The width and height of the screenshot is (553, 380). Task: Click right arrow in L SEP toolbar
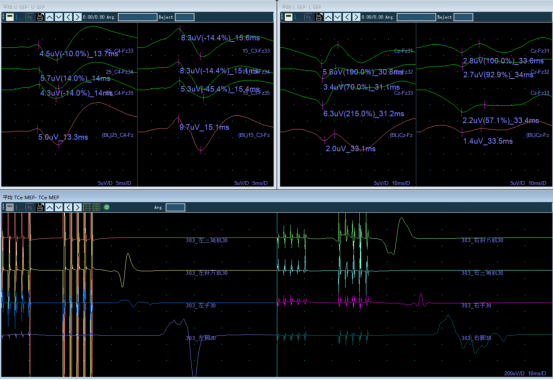click(356, 17)
